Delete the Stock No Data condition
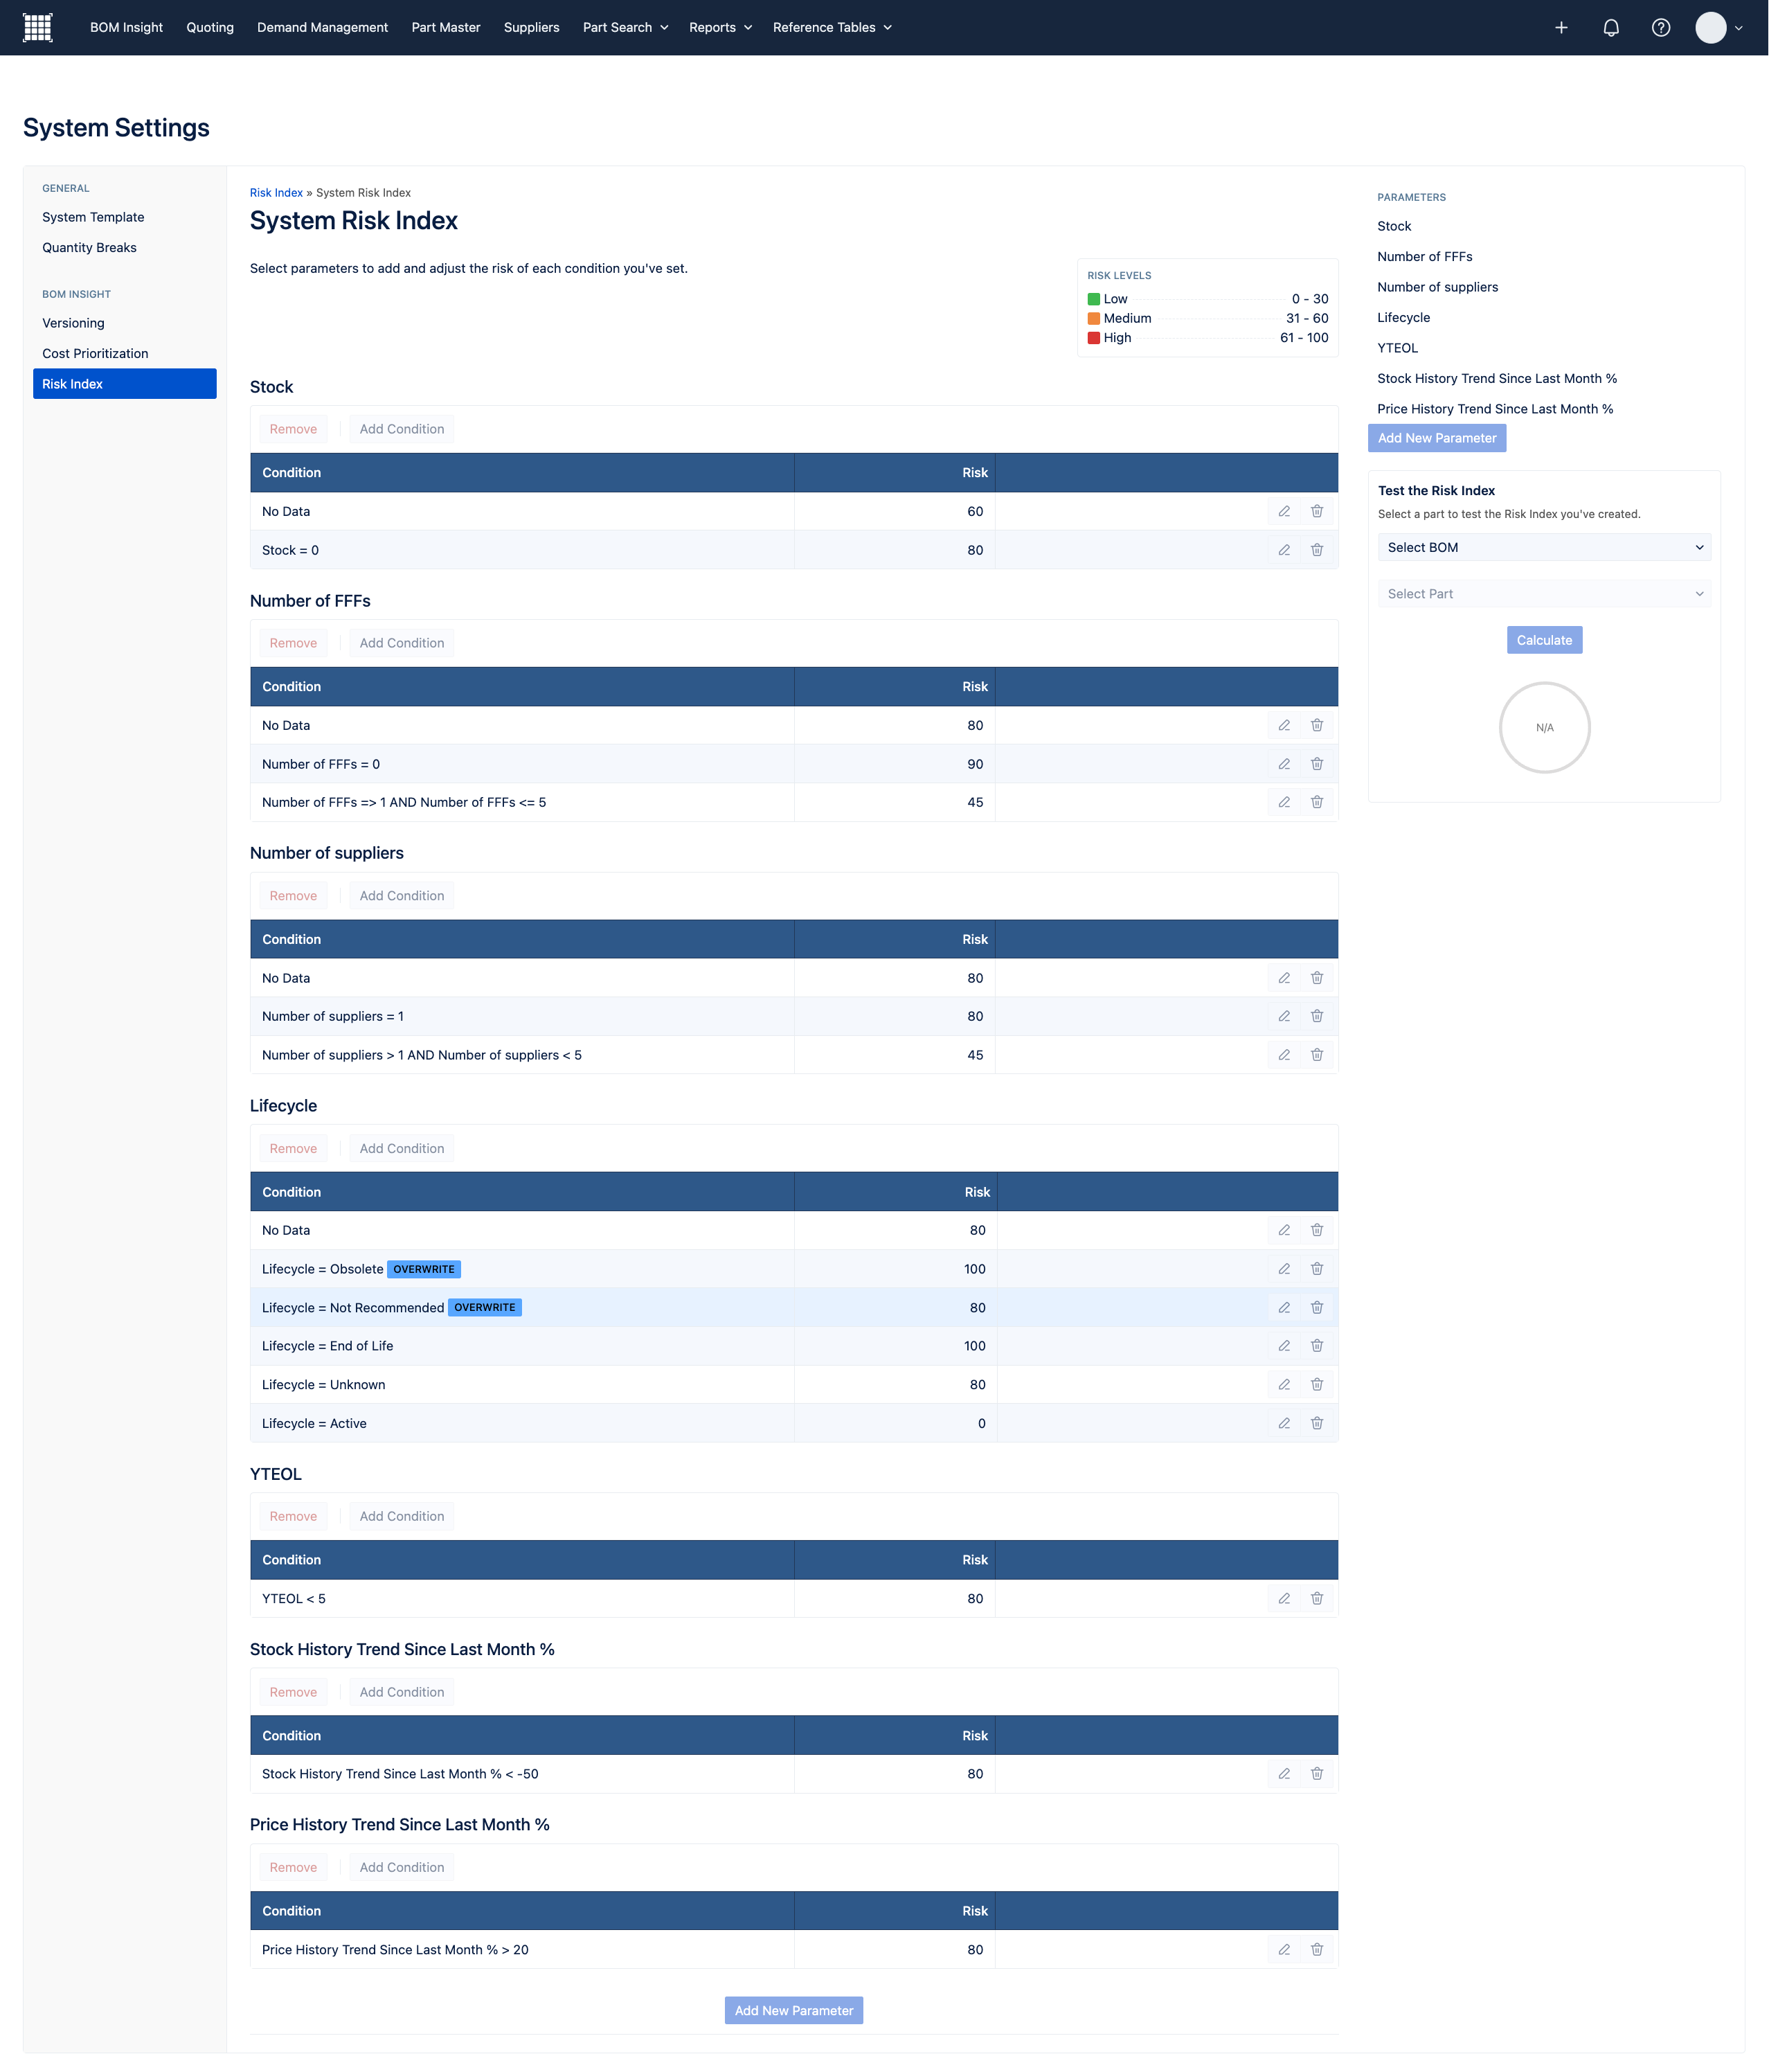 [x=1317, y=511]
